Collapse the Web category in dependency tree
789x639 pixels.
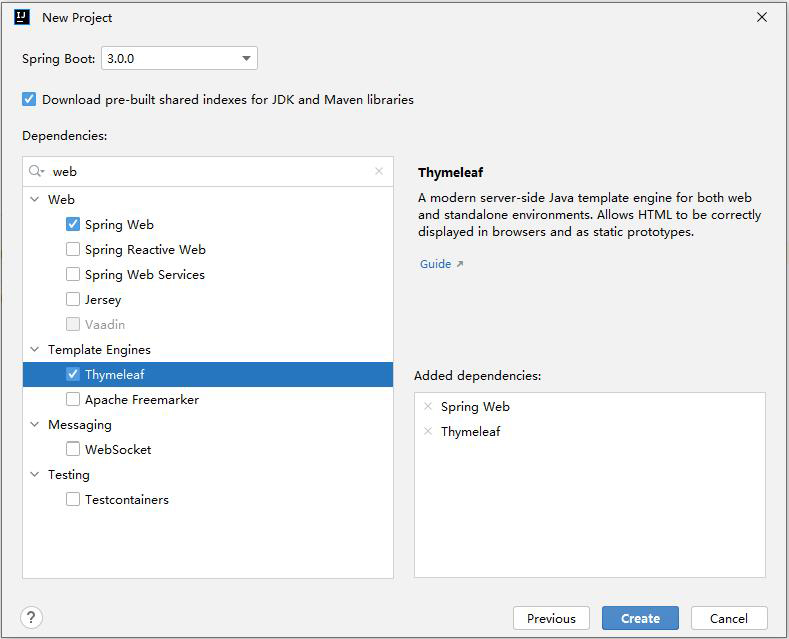[35, 199]
